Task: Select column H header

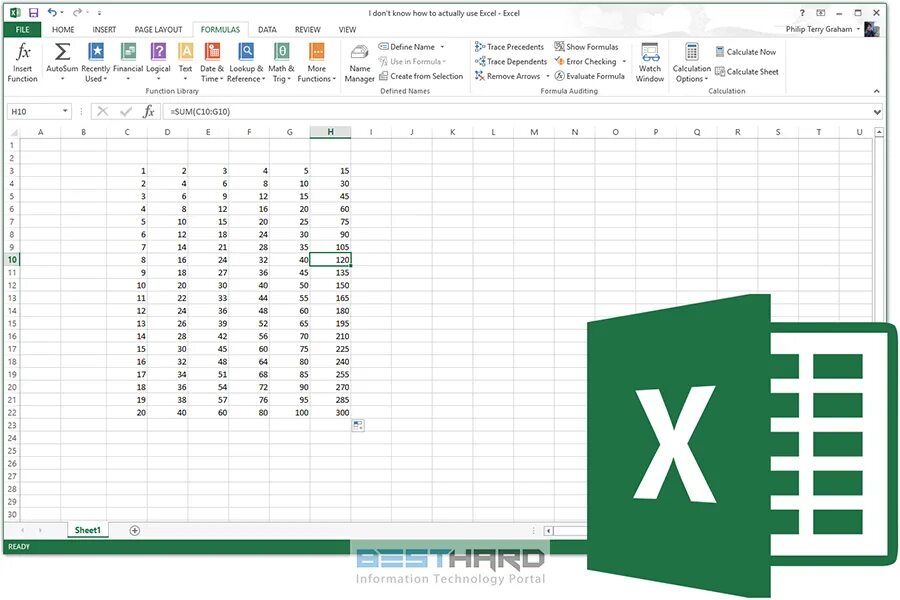Action: click(330, 132)
